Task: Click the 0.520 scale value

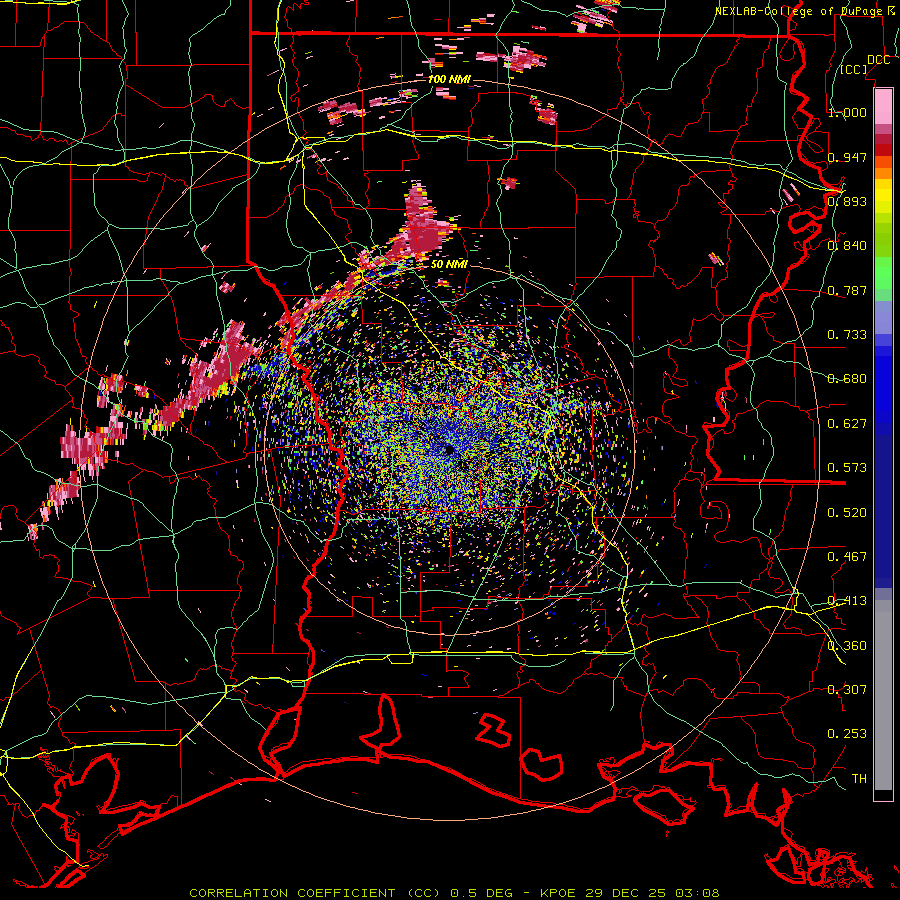Action: coord(847,513)
